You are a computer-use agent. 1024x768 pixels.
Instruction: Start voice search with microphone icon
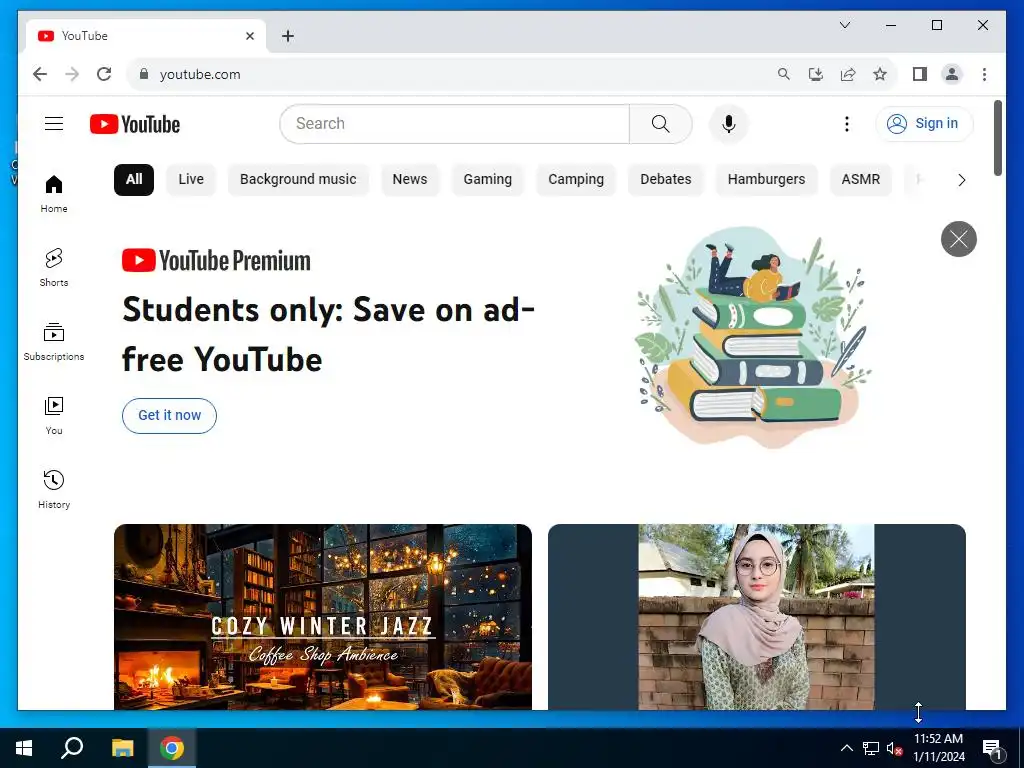729,123
